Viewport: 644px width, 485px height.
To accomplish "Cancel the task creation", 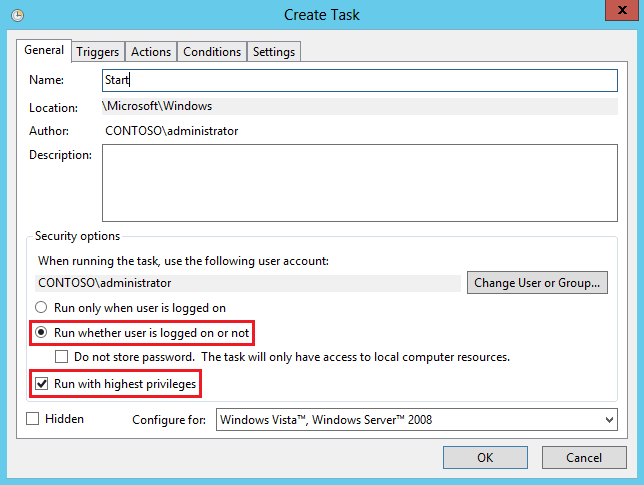I will coord(583,457).
